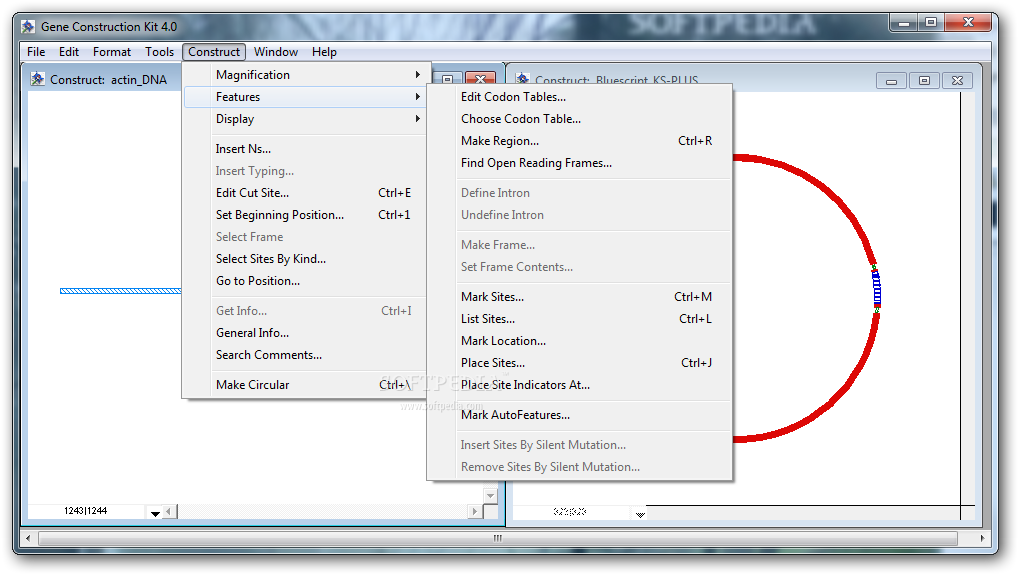The width and height of the screenshot is (1019, 575).
Task: Close the Bluescript KS-PLUS window
Action: [x=957, y=81]
